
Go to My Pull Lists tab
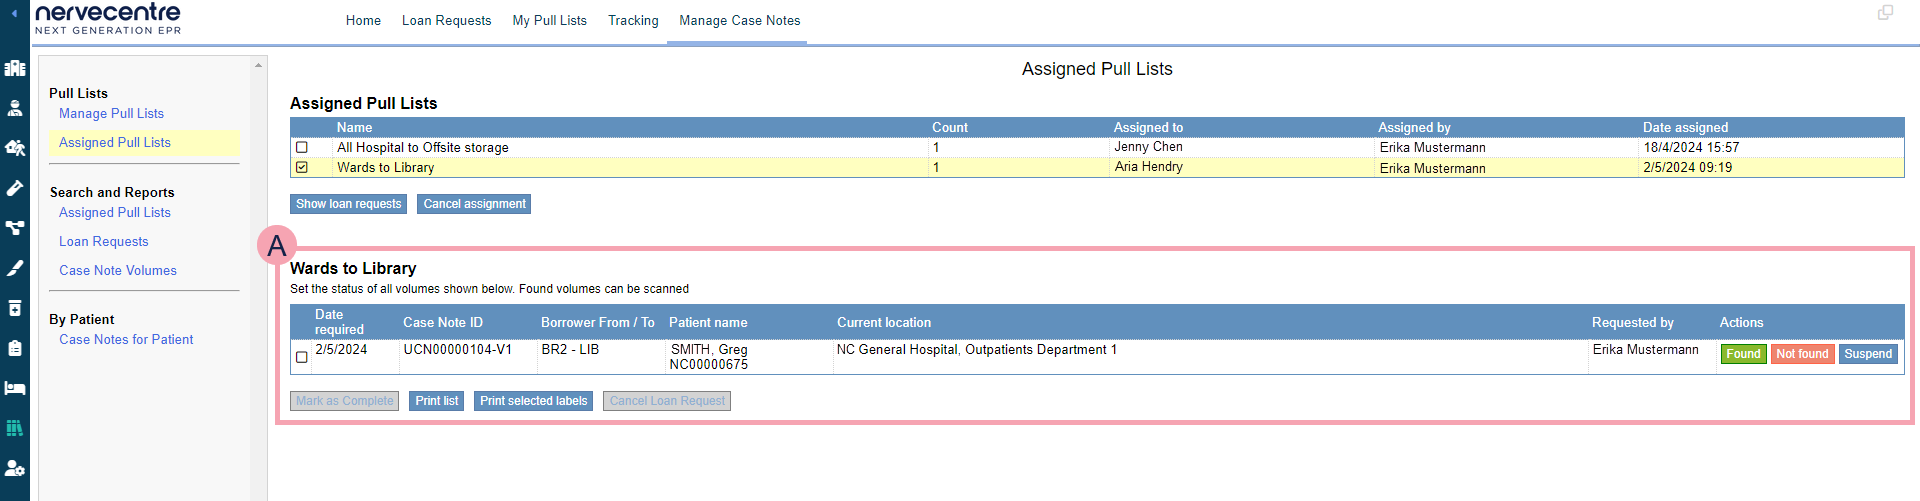(x=549, y=21)
